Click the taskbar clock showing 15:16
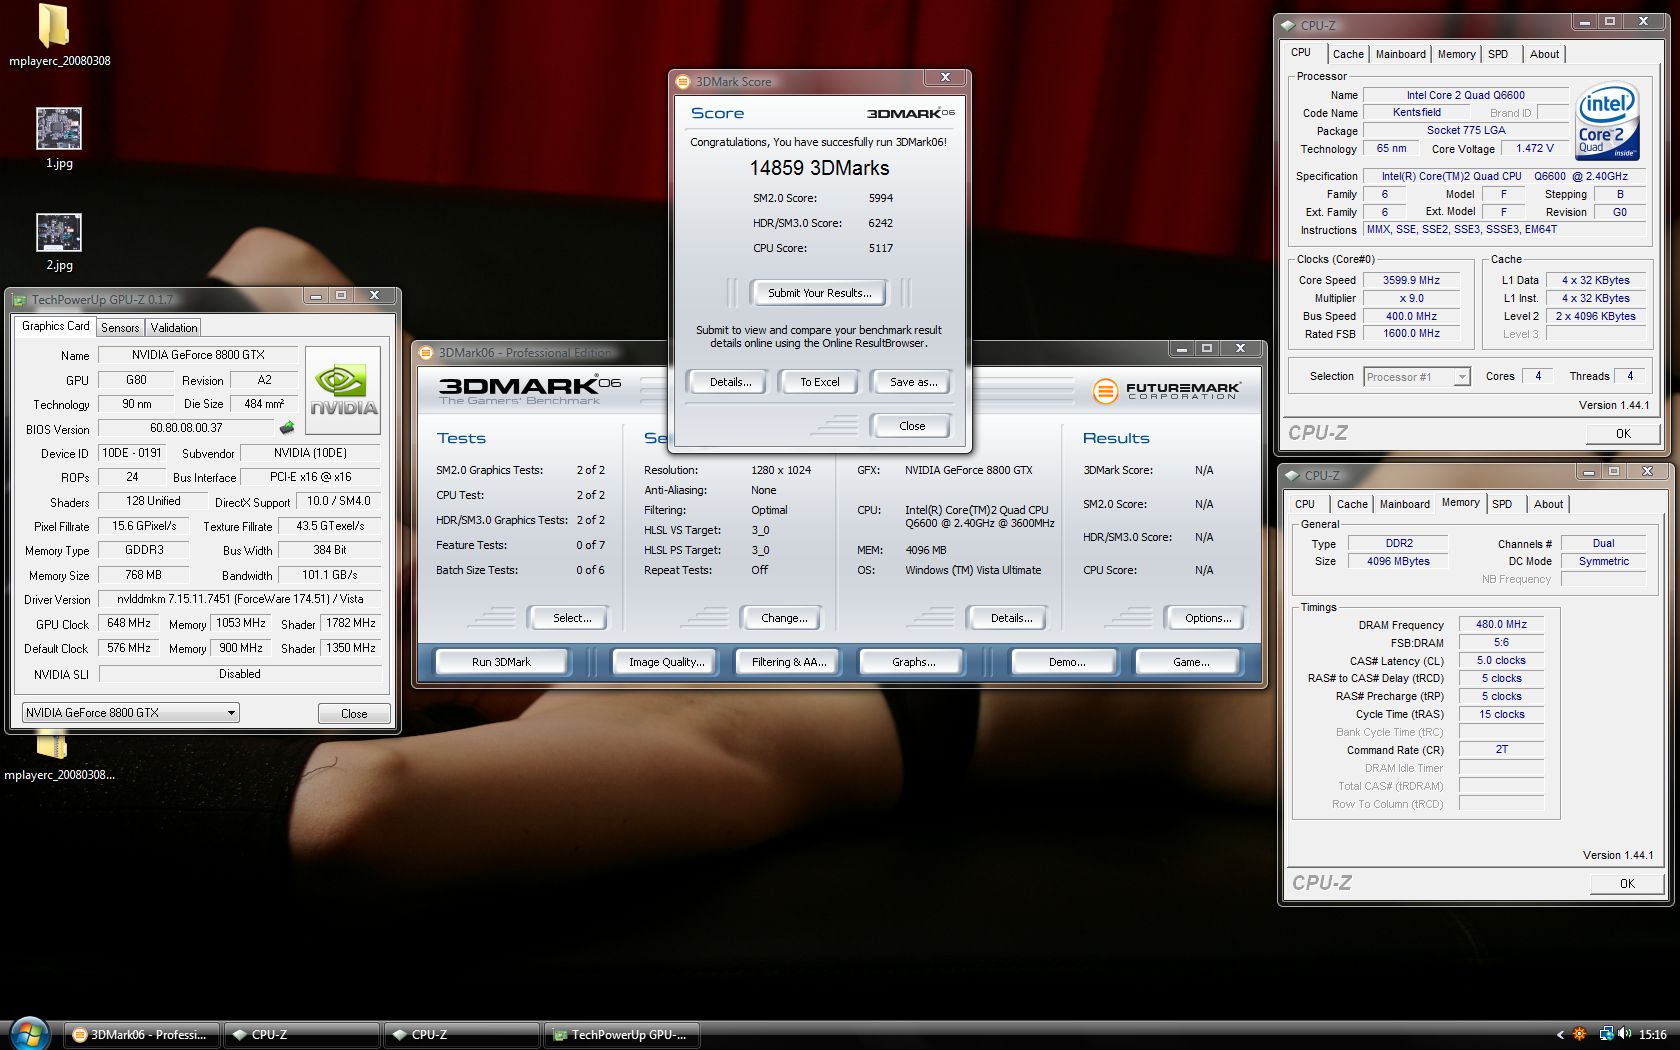Viewport: 1680px width, 1050px height. 1653,1035
